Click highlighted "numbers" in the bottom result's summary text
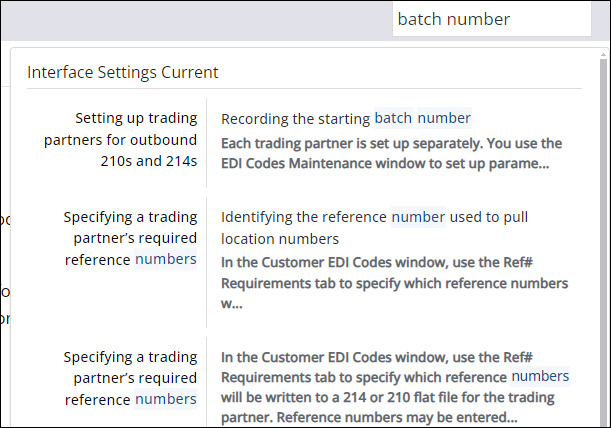The image size is (611, 428). (540, 377)
